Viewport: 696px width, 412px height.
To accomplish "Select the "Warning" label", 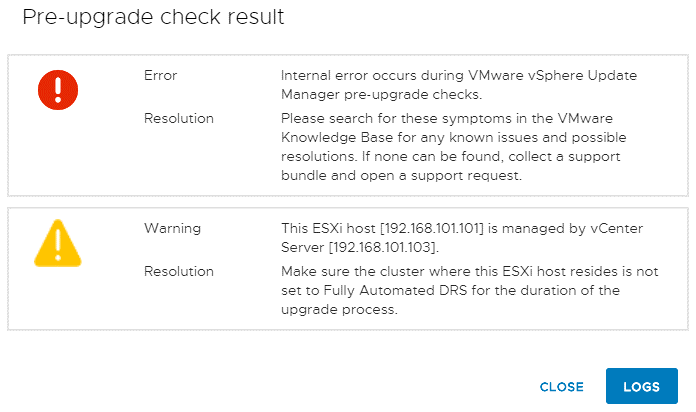I will [x=172, y=228].
